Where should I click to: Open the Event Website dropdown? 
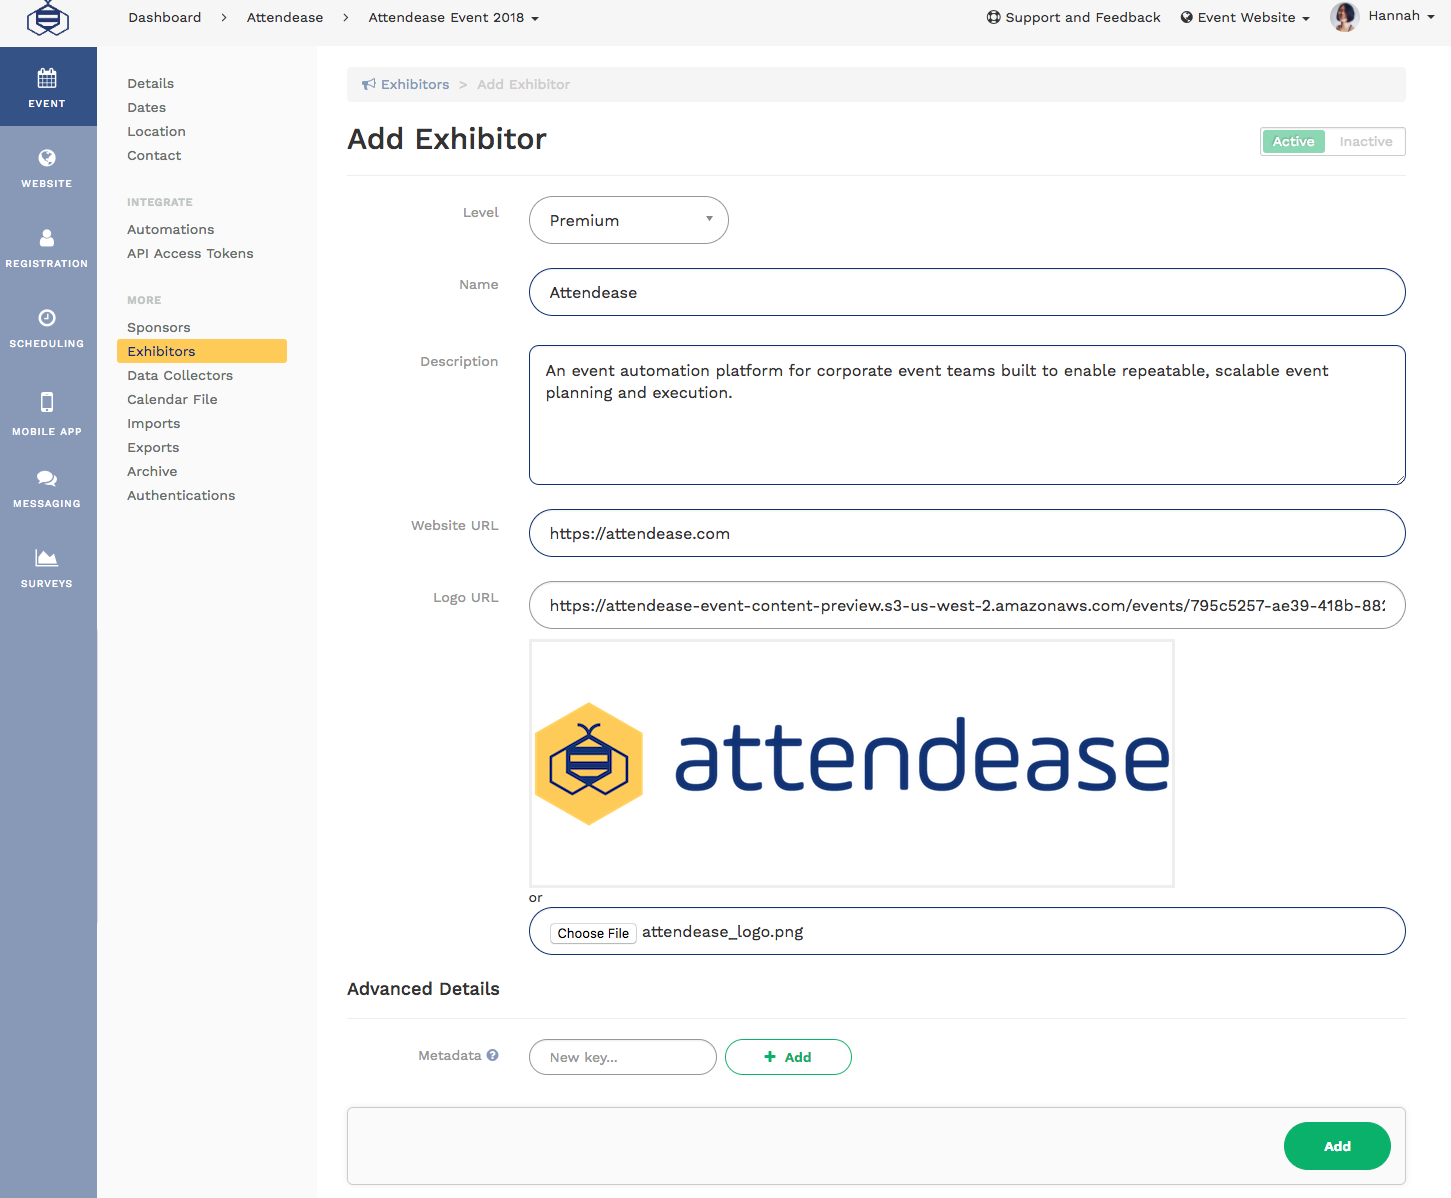1243,17
